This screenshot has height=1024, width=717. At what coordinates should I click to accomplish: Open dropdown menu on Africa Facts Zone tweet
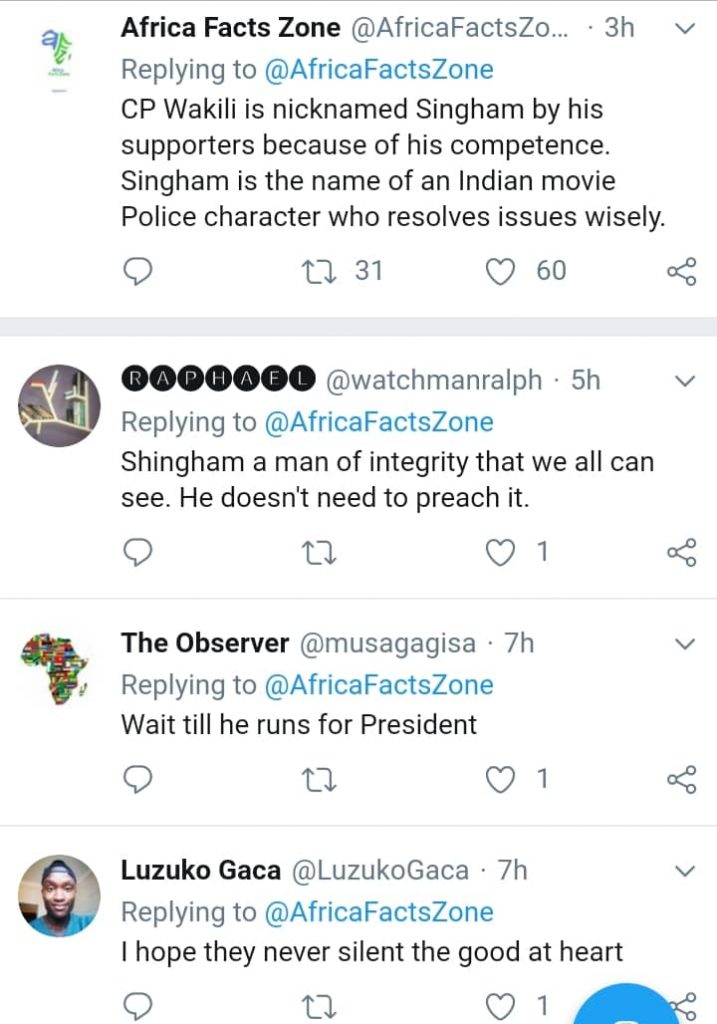(x=685, y=28)
